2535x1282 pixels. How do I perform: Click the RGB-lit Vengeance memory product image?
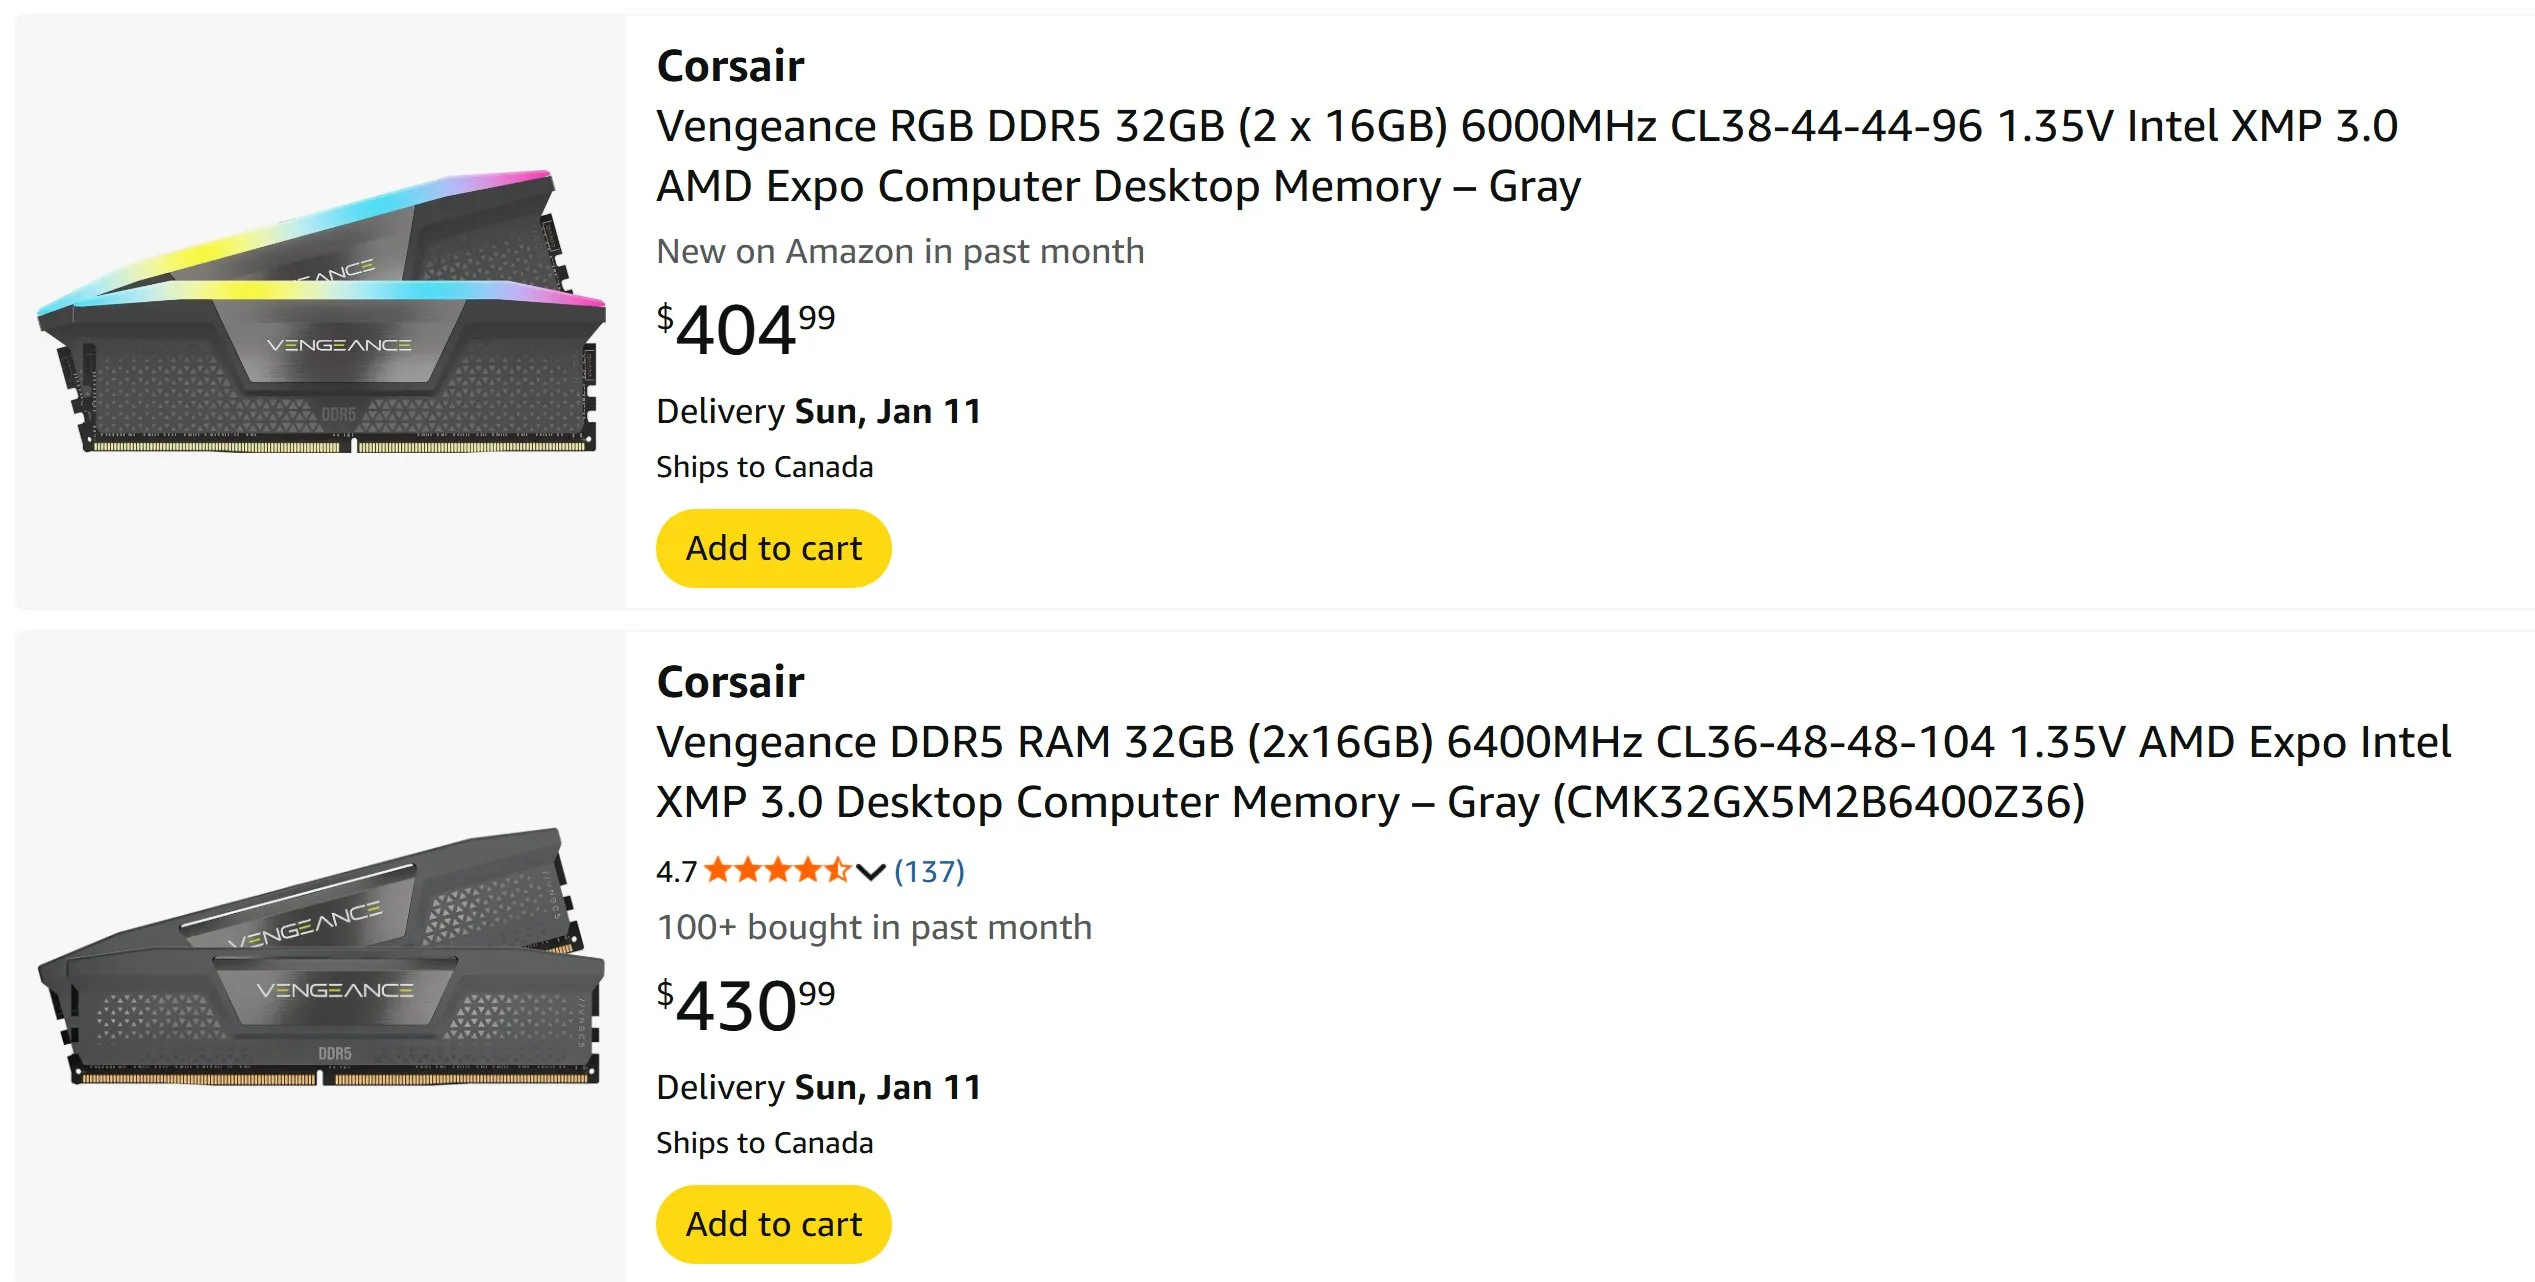coord(321,312)
